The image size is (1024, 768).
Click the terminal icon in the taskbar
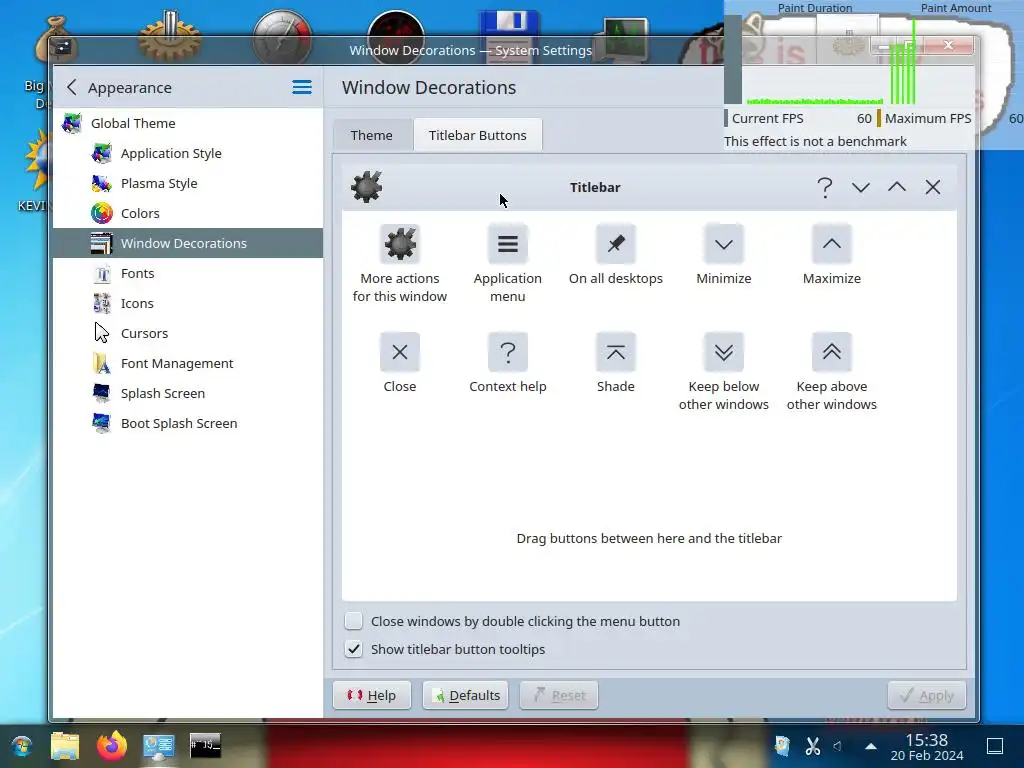click(x=205, y=745)
